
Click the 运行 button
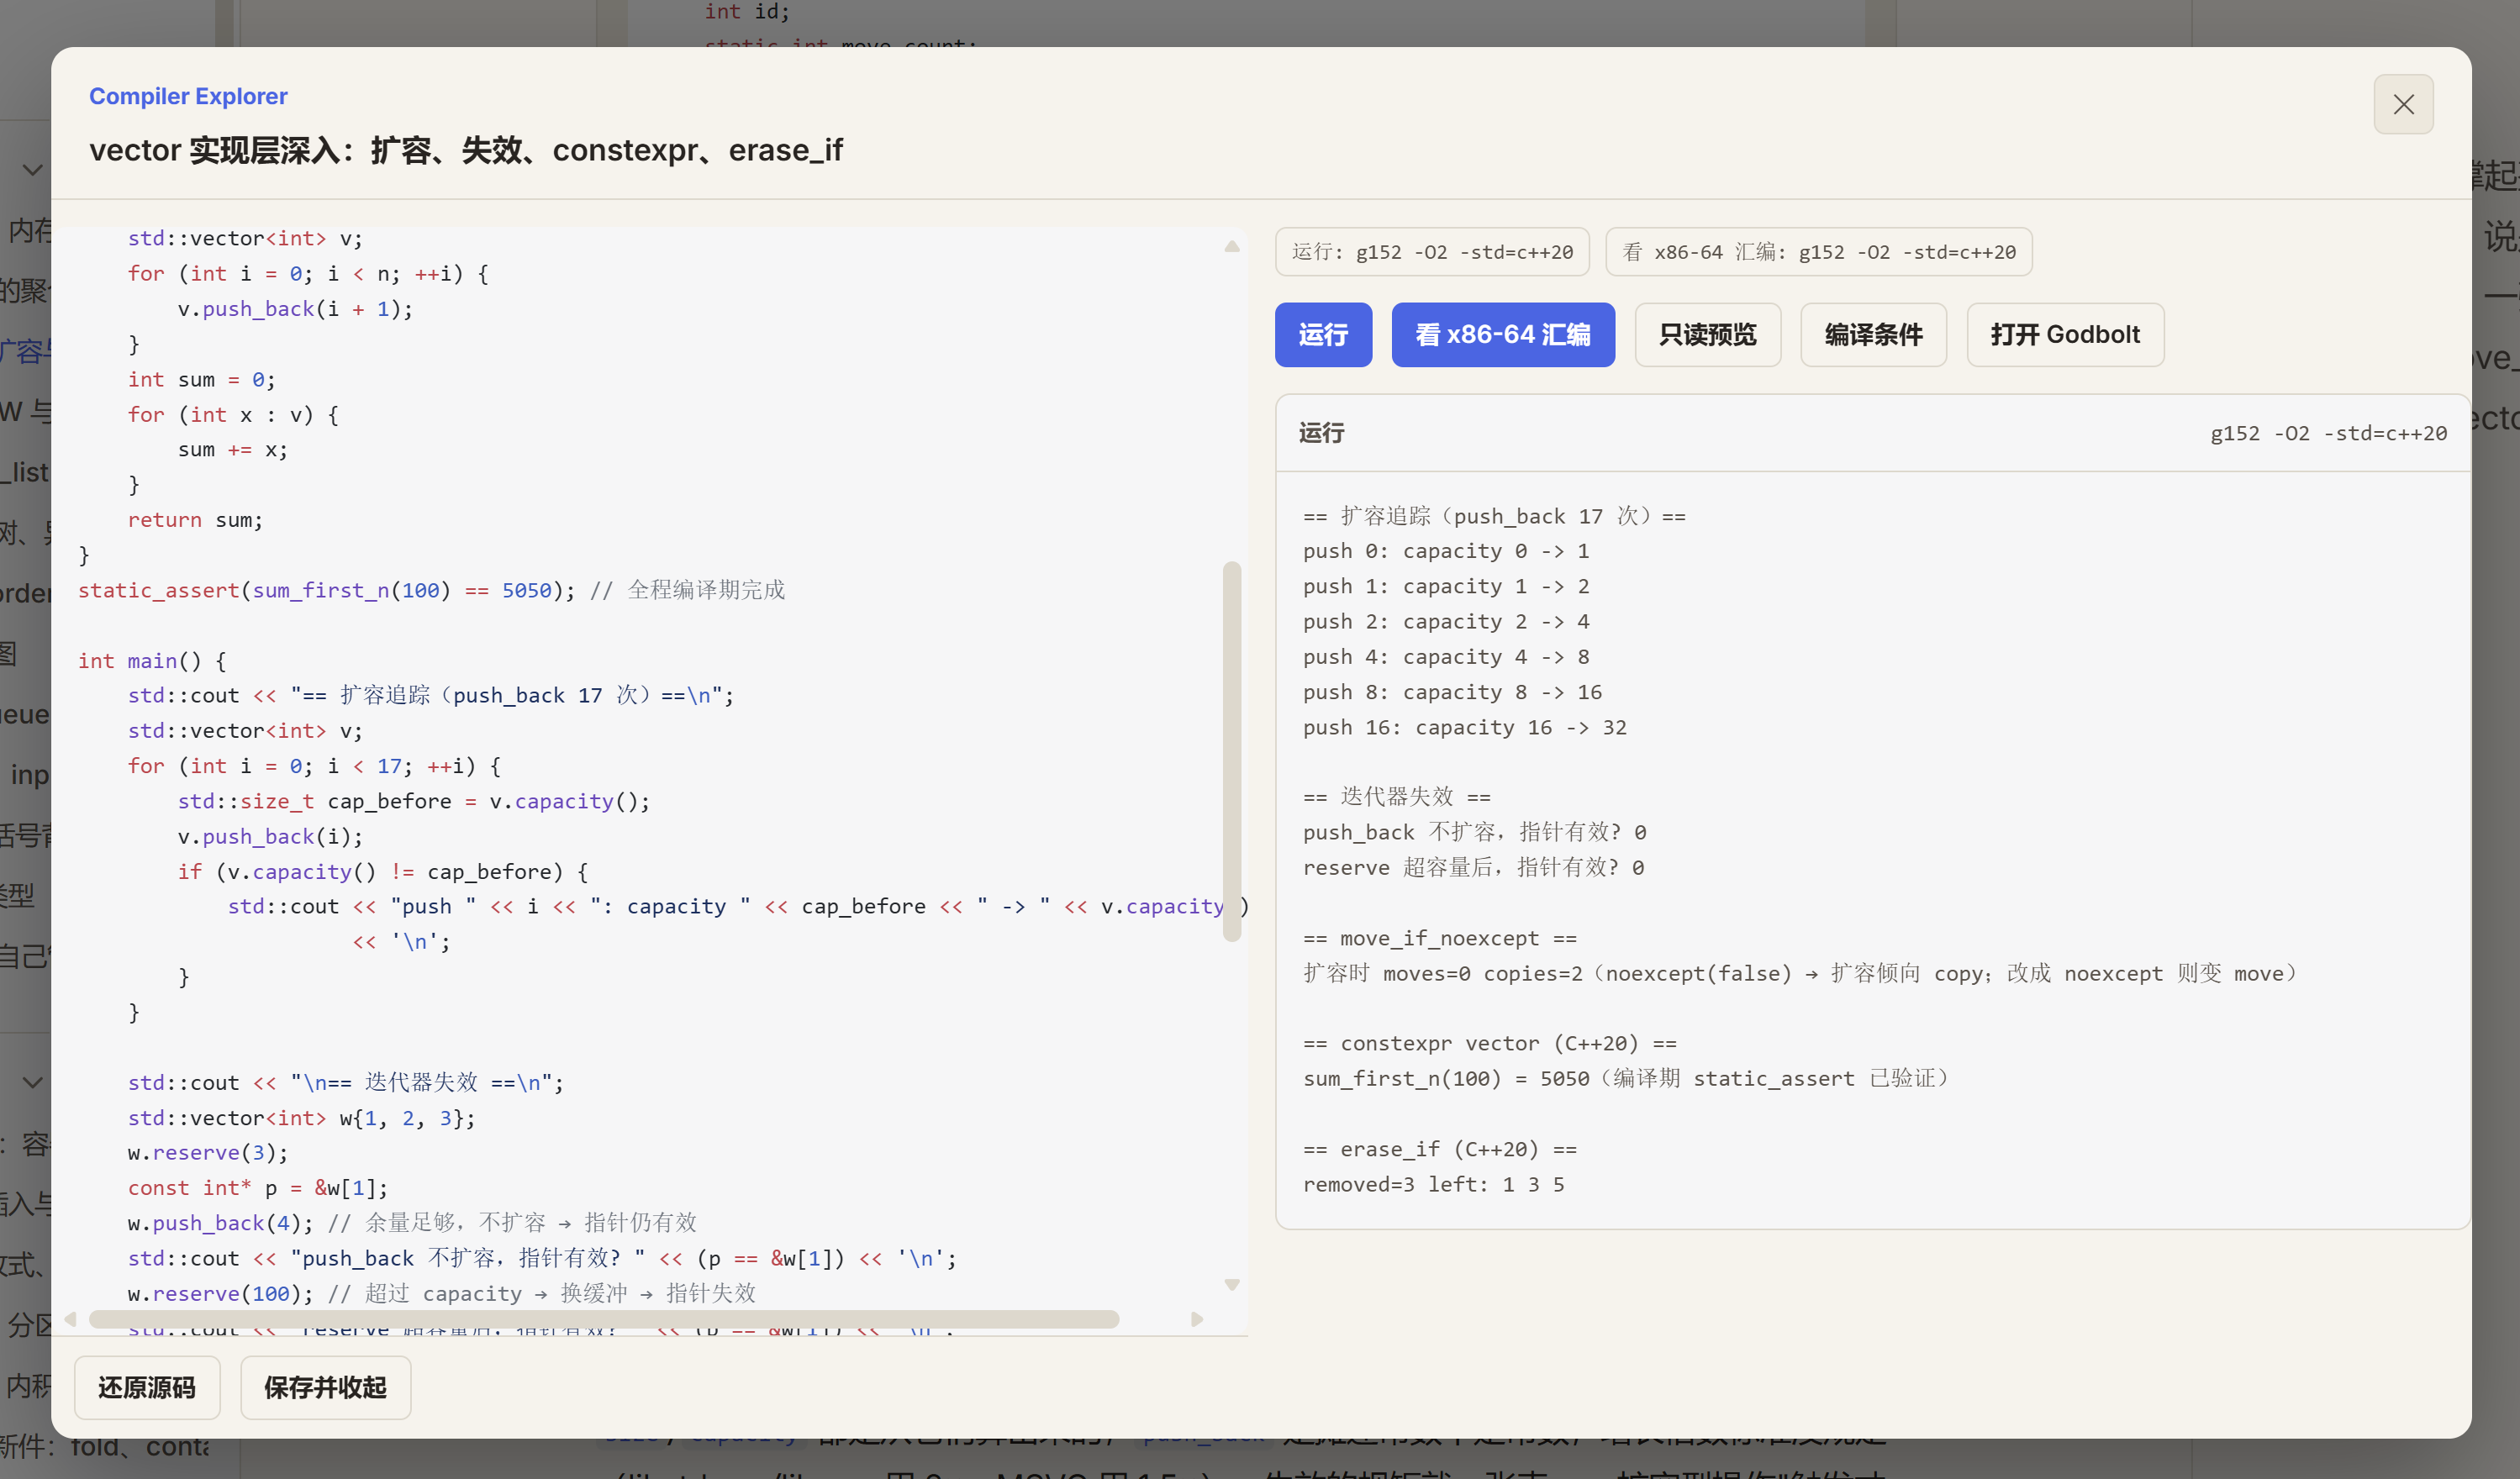(1323, 335)
